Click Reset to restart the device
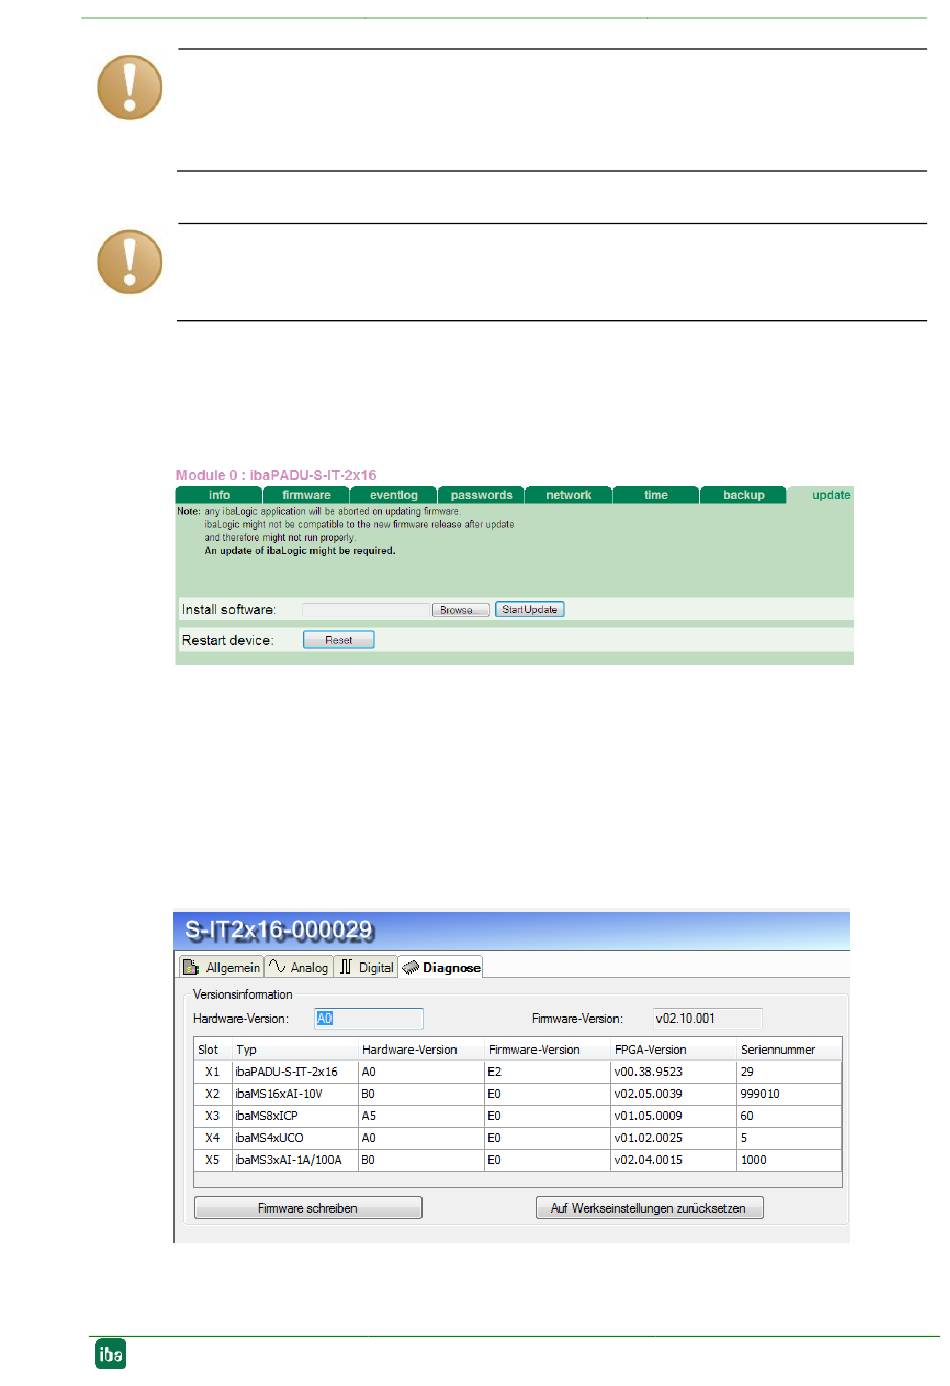950x1386 pixels. click(x=339, y=640)
